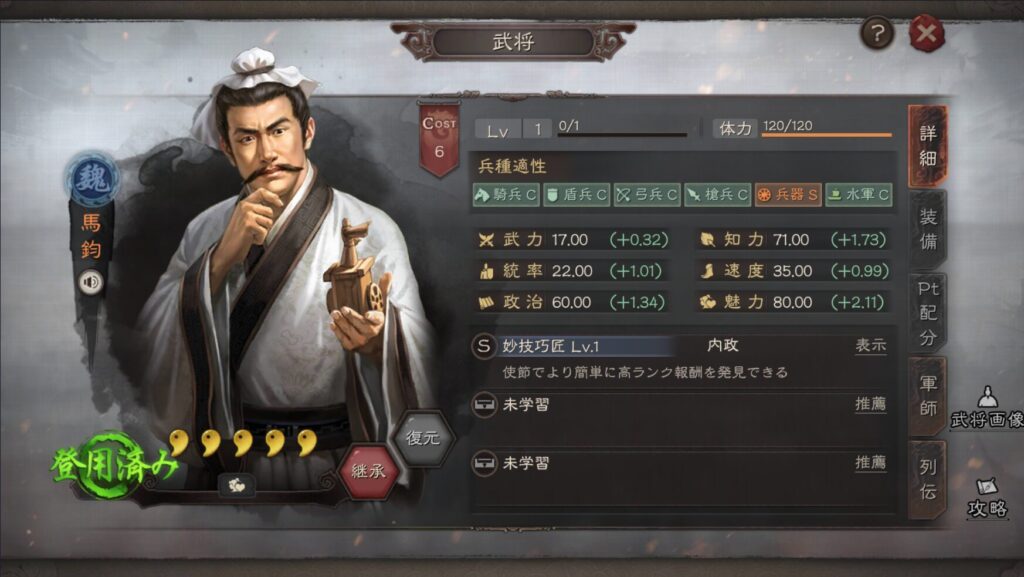Play the general's voice speaker icon
This screenshot has height=577, width=1024.
(91, 282)
